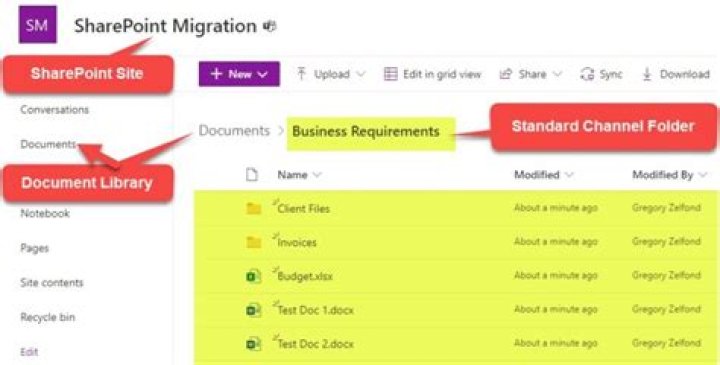720x365 pixels.
Task: Click the file type column header icon
Action: pyautogui.click(x=252, y=174)
